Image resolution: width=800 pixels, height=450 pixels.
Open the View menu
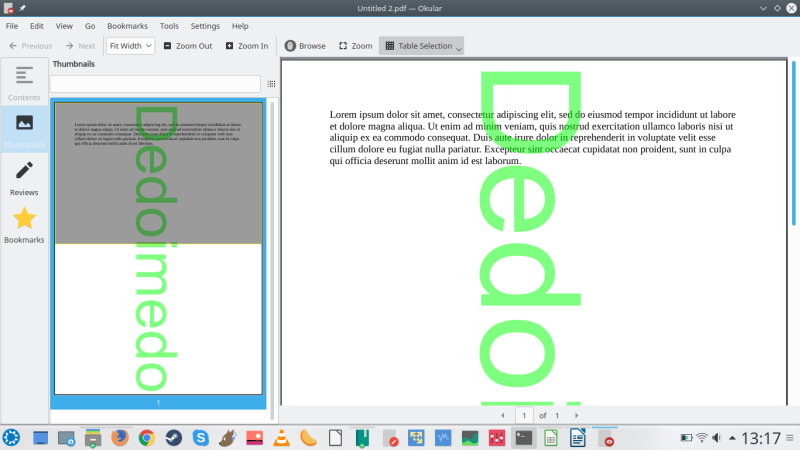(64, 26)
